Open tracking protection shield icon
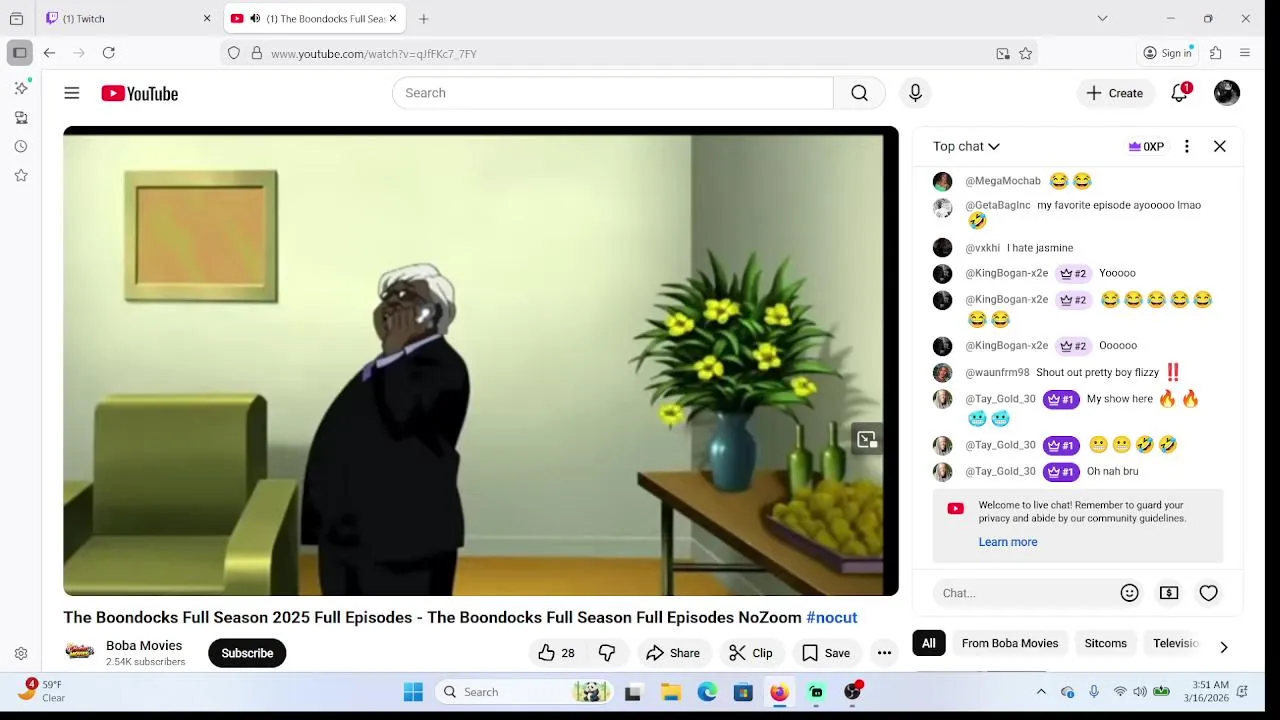This screenshot has height=720, width=1280. 234,53
